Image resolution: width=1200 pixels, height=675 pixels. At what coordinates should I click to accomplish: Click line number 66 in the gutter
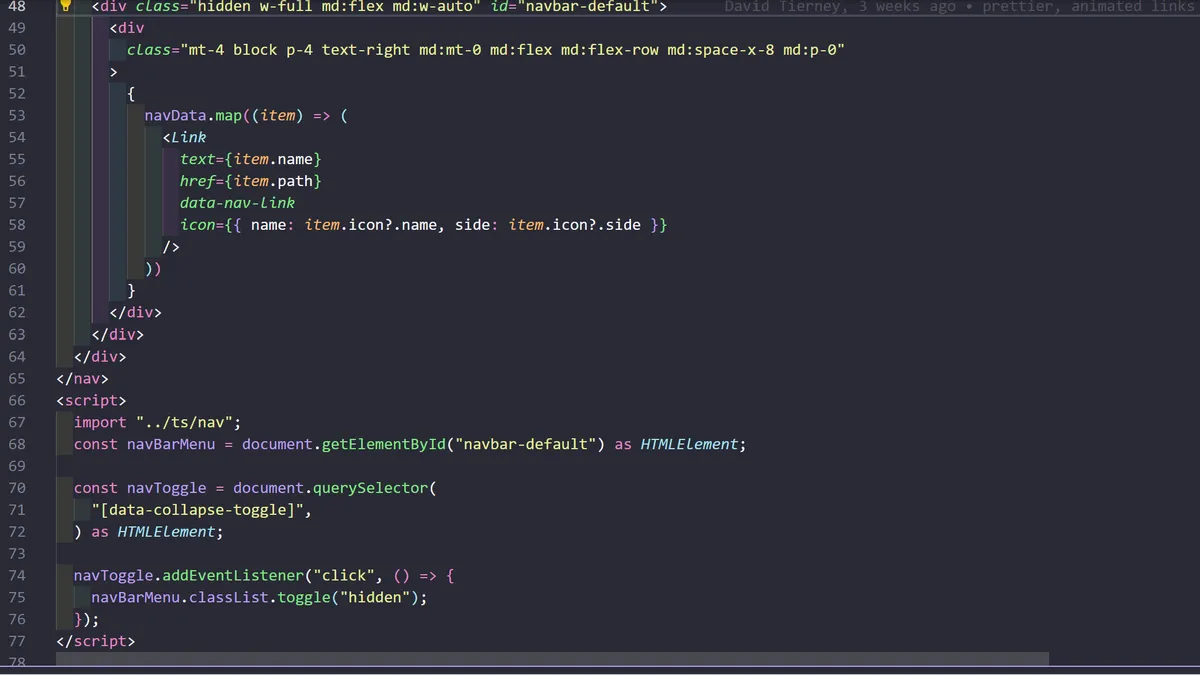[17, 401]
